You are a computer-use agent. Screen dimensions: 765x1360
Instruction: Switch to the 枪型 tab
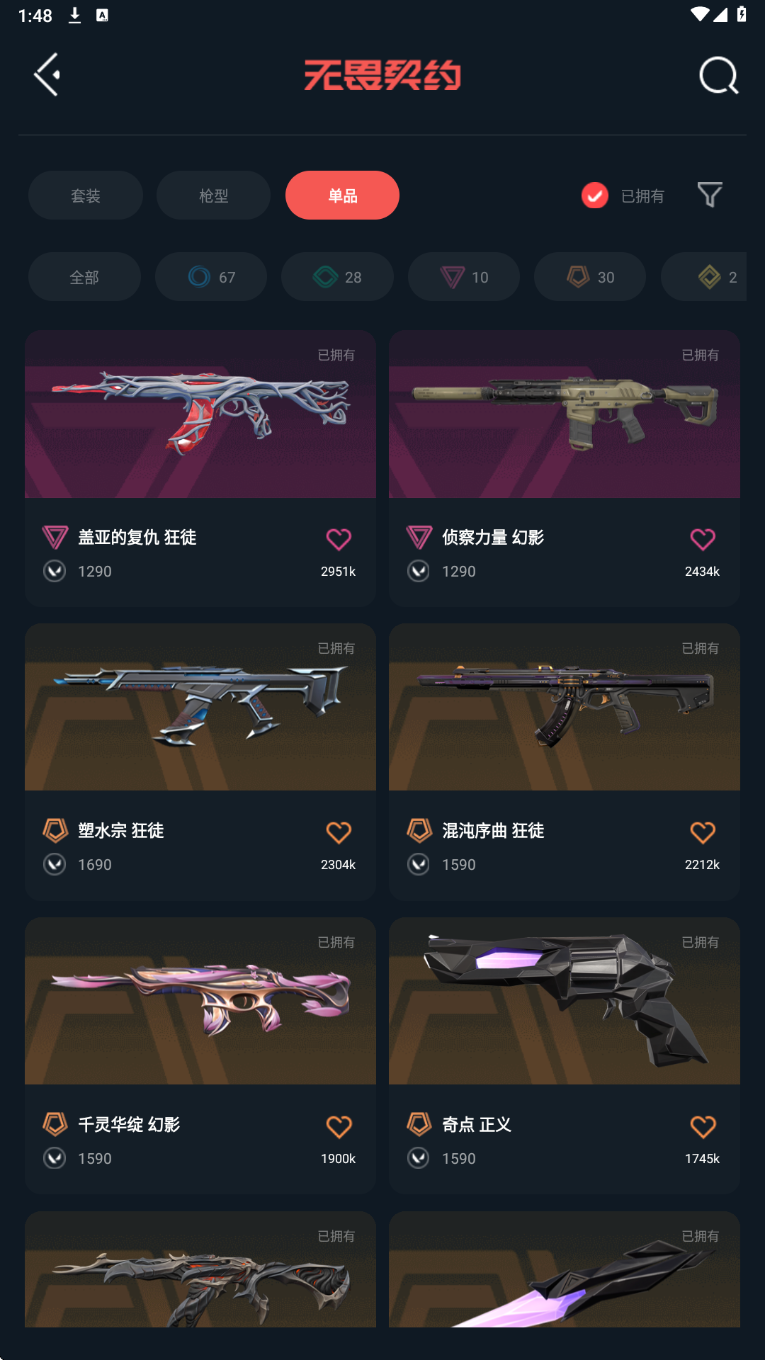click(214, 195)
